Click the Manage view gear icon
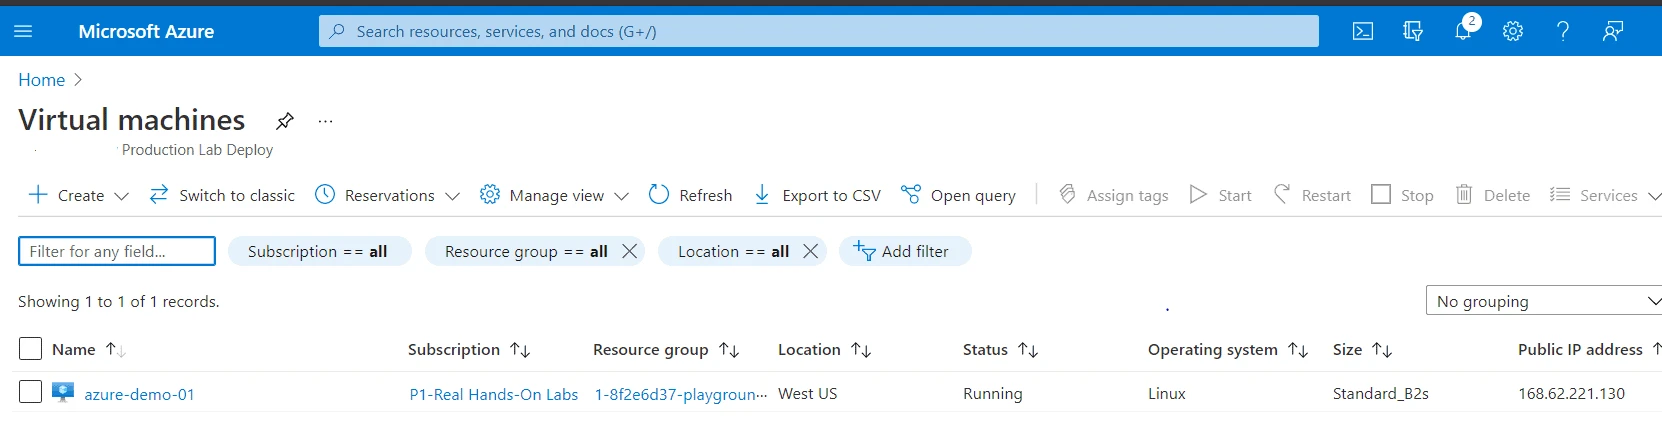The height and width of the screenshot is (441, 1662). (490, 194)
